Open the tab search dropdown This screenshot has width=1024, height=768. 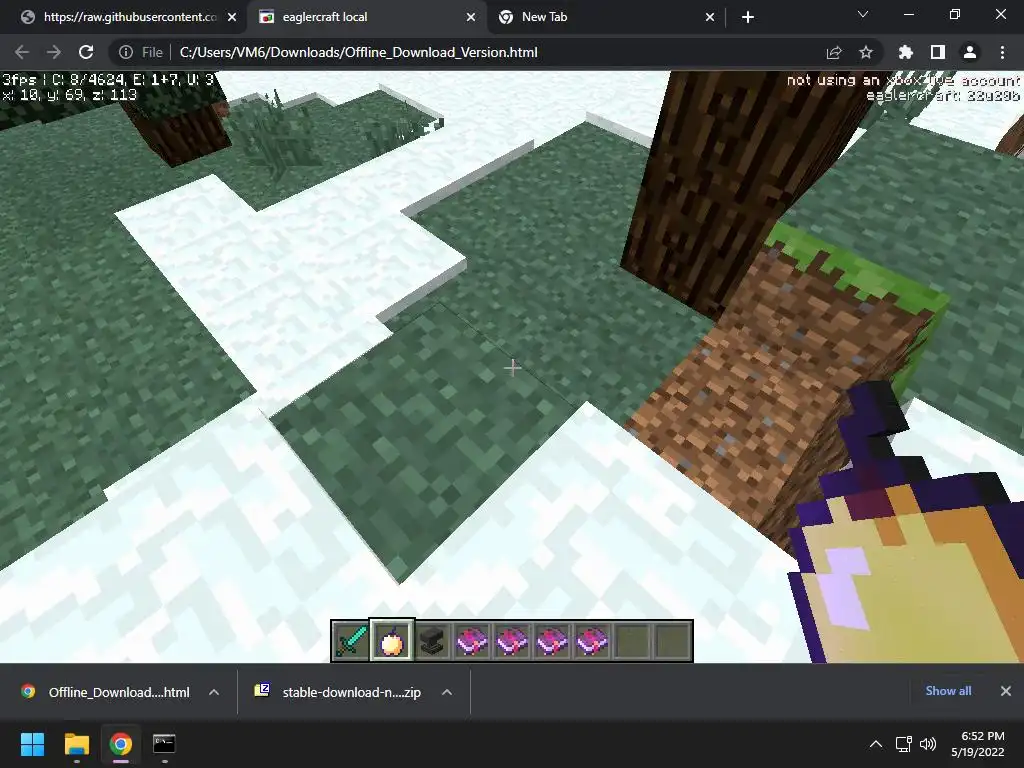click(863, 14)
